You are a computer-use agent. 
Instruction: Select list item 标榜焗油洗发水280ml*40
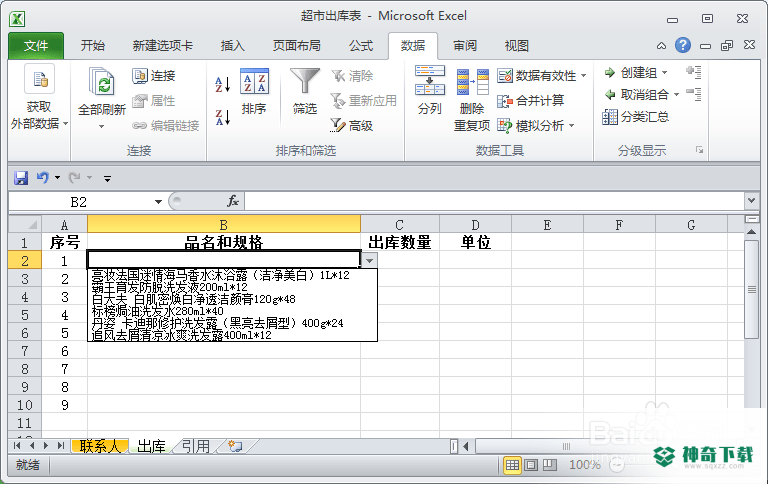click(158, 311)
